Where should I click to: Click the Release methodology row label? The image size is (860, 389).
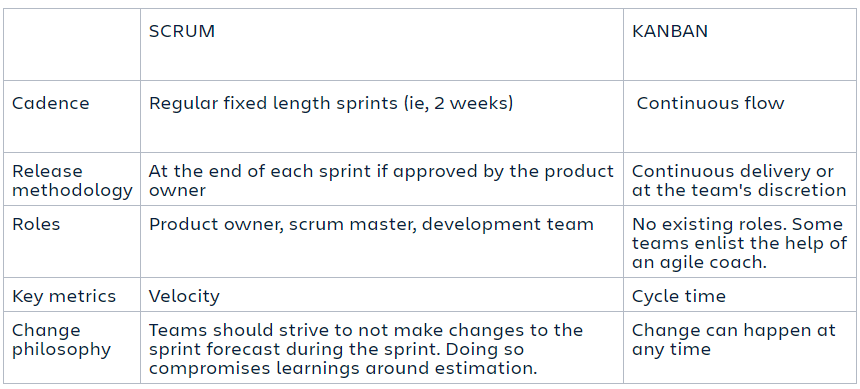click(x=72, y=181)
